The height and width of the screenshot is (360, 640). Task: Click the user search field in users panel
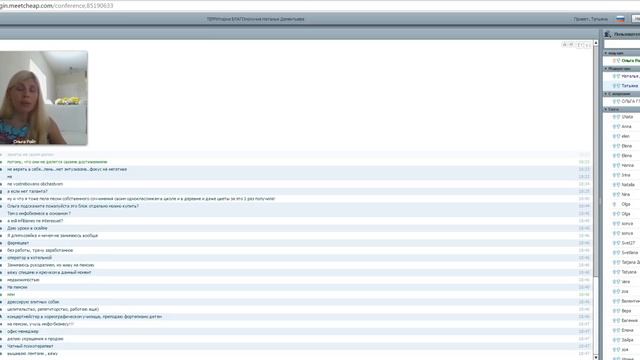[622, 44]
